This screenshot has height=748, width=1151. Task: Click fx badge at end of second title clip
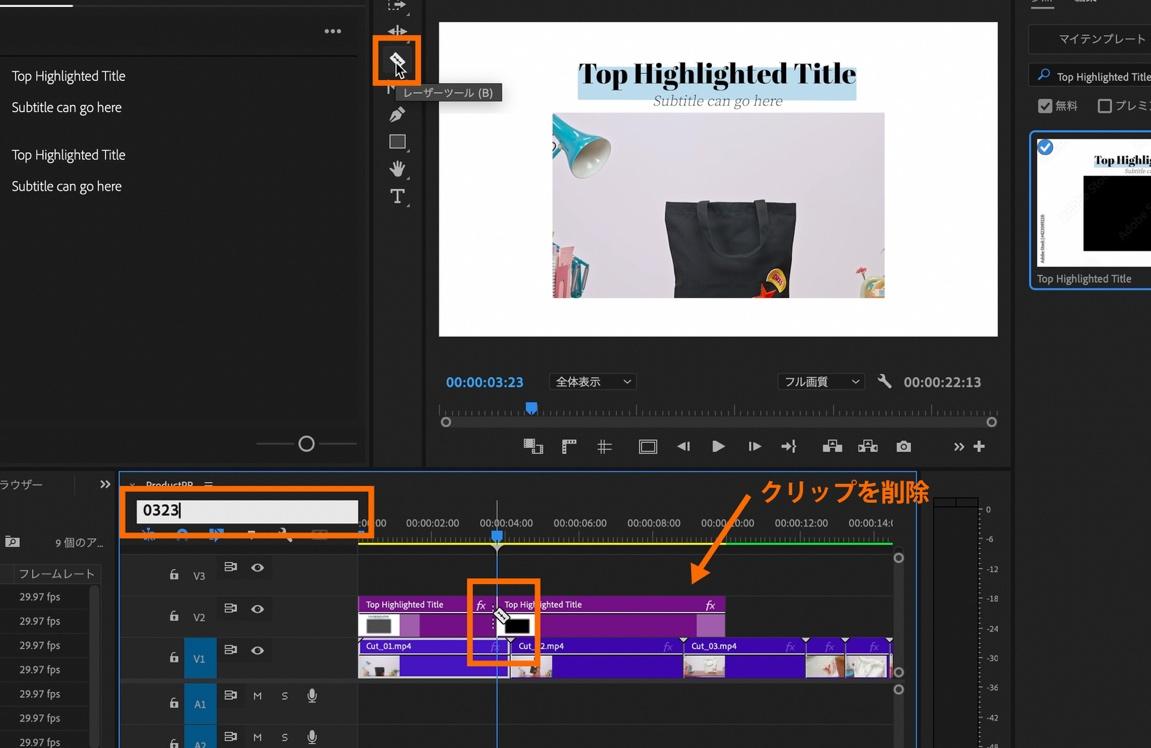point(710,605)
